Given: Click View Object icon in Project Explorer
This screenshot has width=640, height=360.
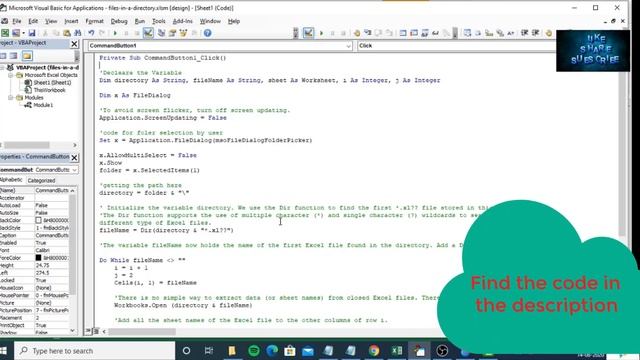Looking at the screenshot, I should 13,56.
